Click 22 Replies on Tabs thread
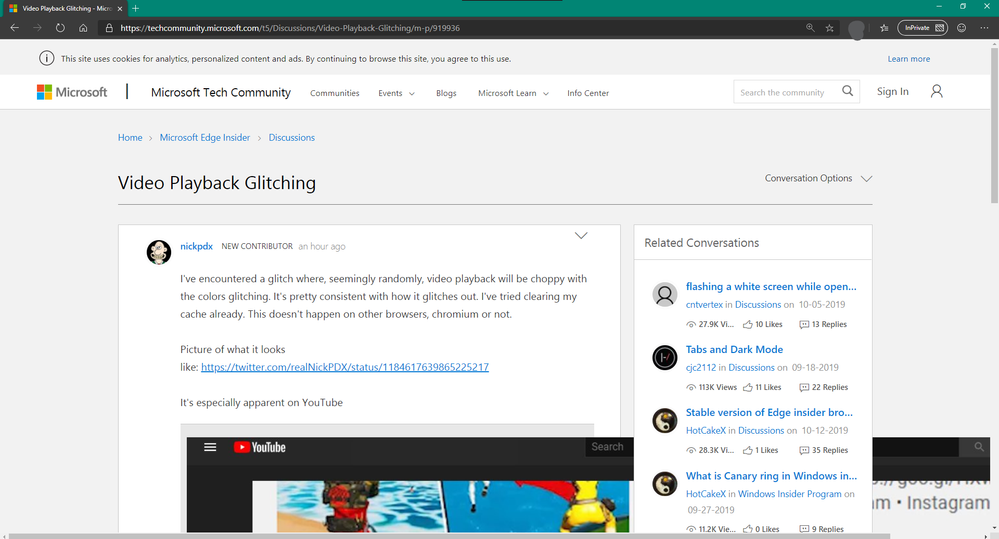The width and height of the screenshot is (999, 539). pyautogui.click(x=824, y=387)
